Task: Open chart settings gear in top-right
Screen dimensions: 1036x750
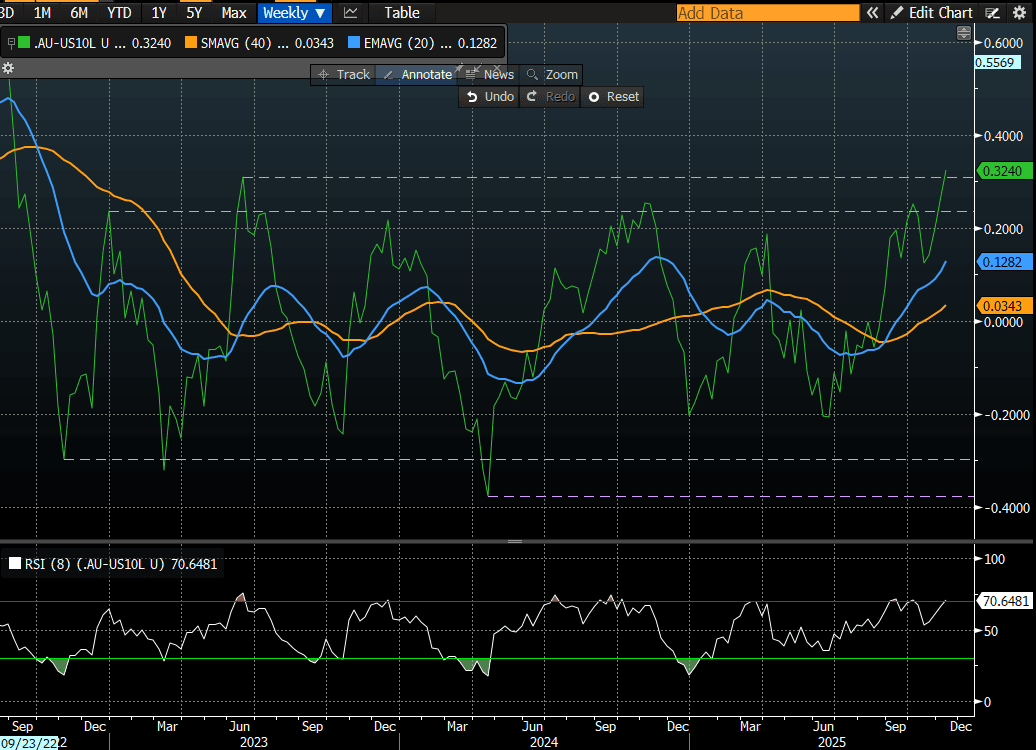Action: [1020, 13]
